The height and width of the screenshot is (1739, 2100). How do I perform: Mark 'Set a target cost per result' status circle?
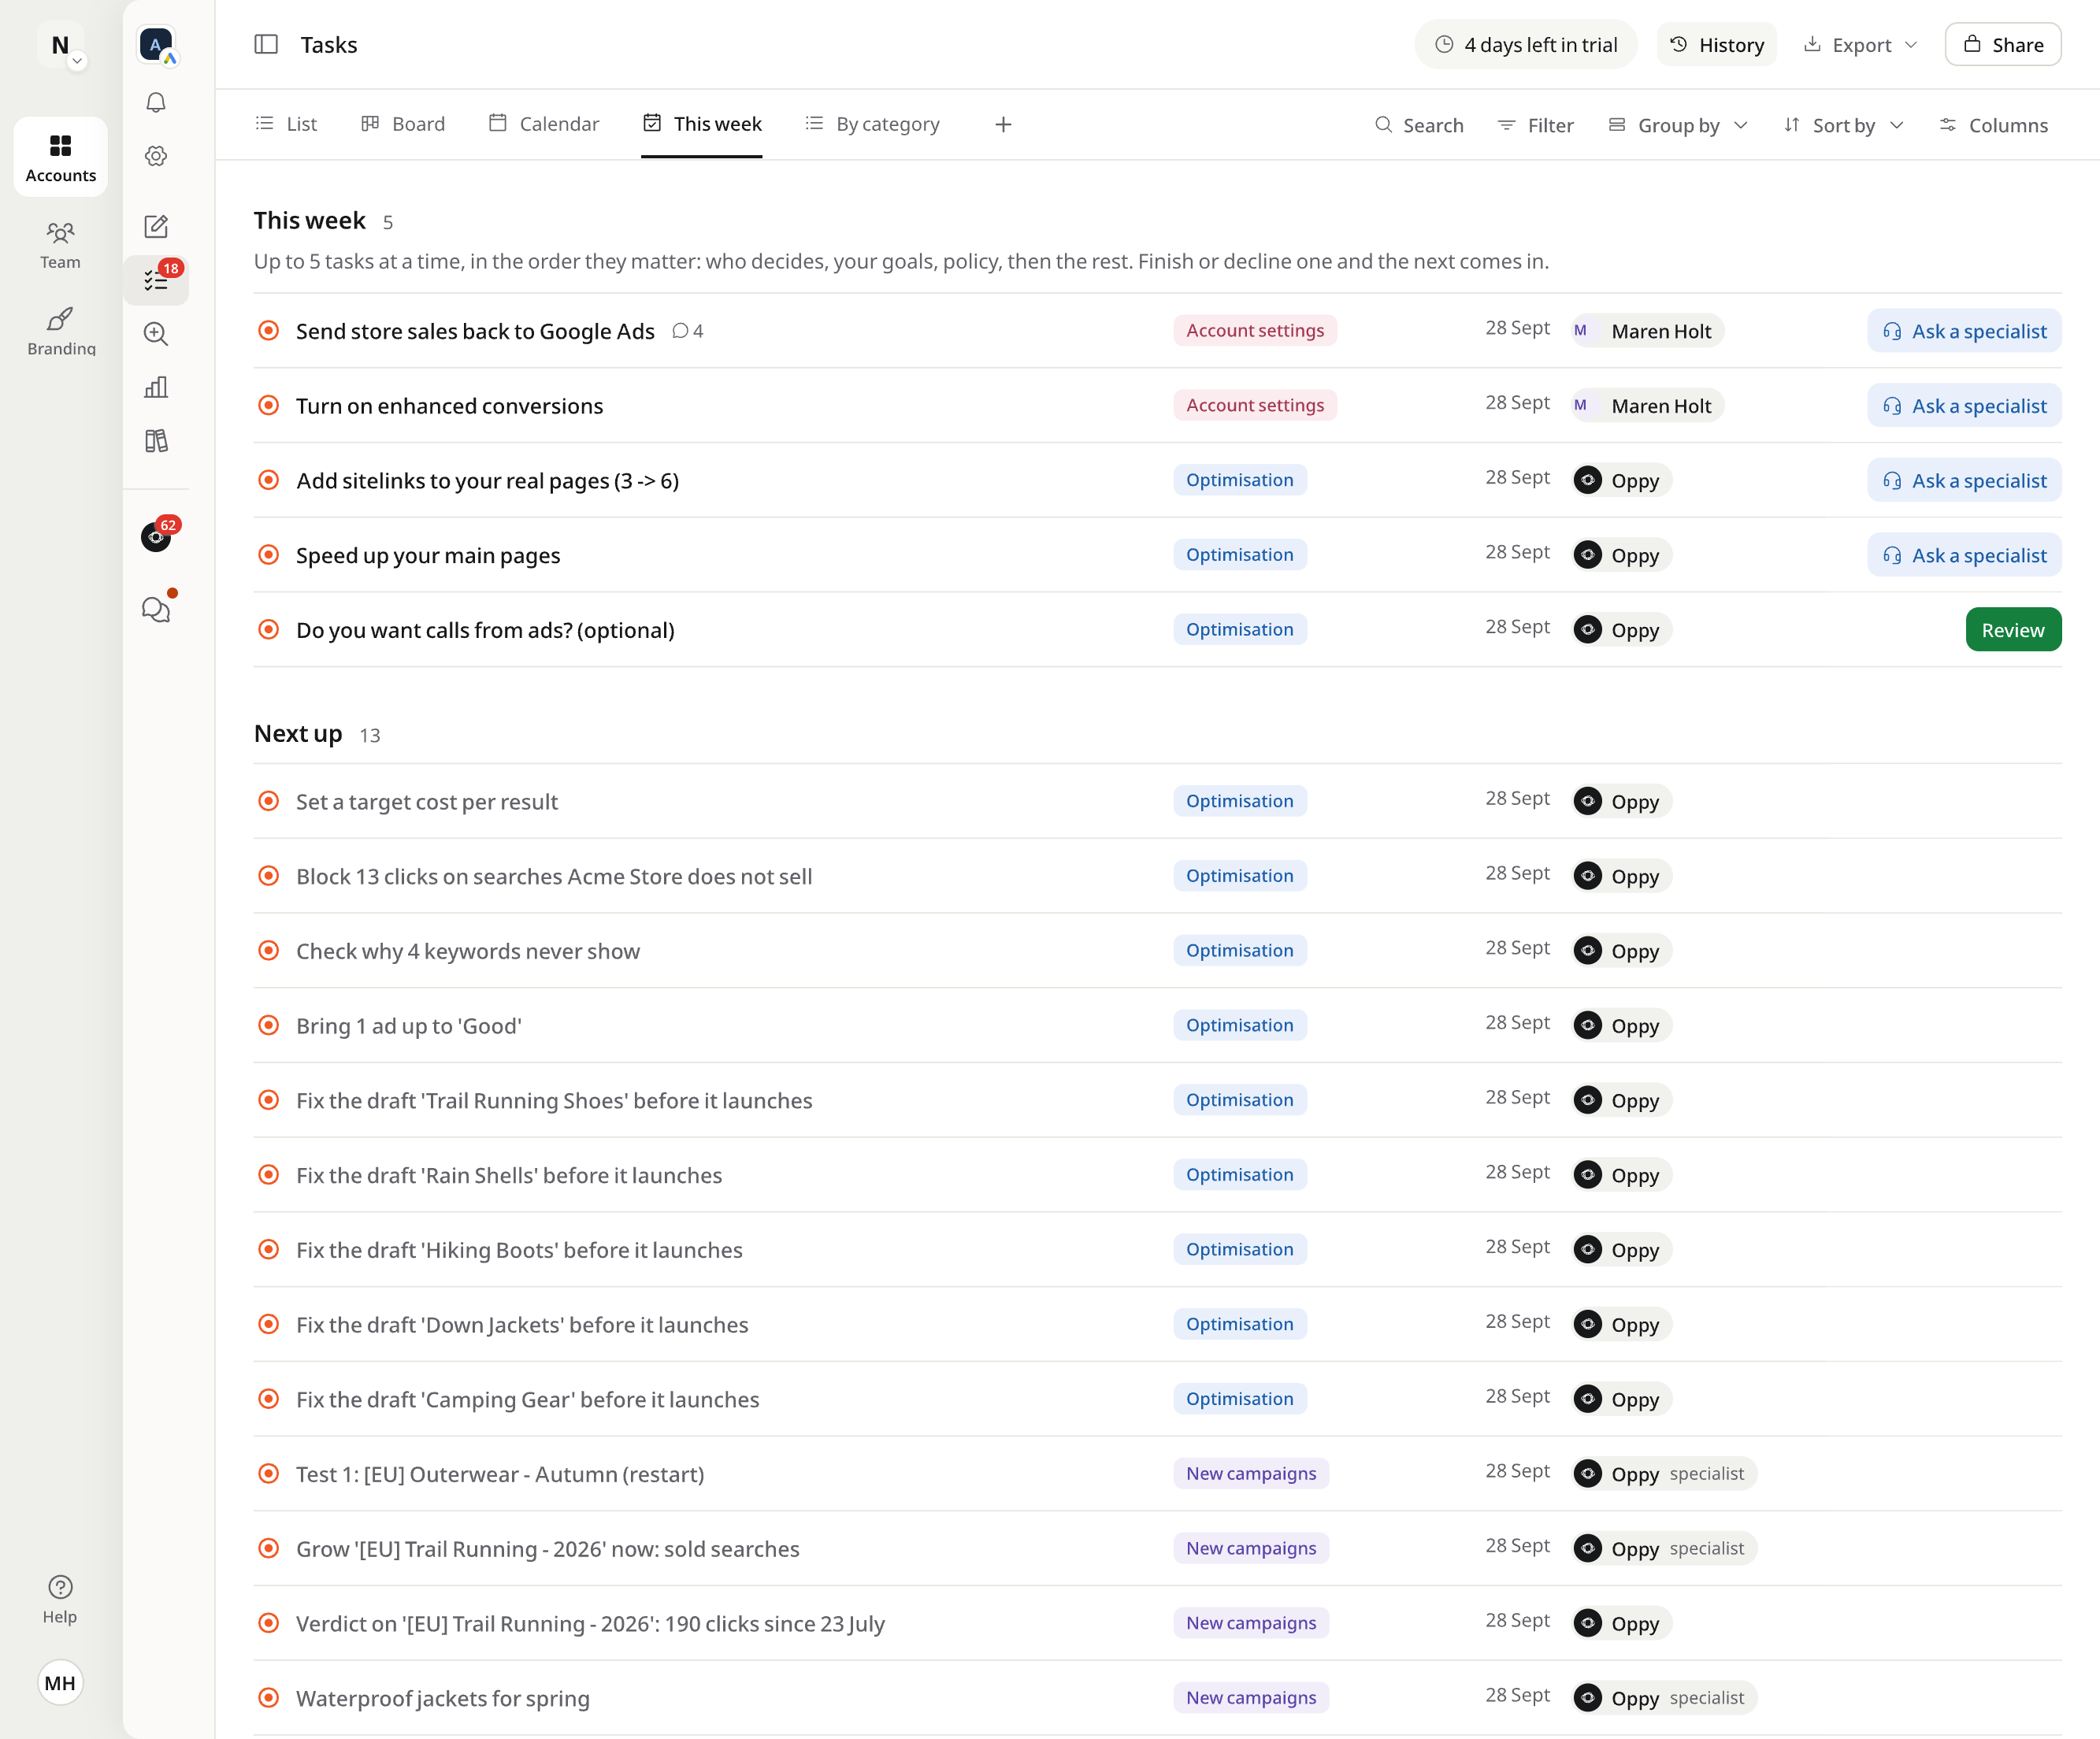click(268, 801)
